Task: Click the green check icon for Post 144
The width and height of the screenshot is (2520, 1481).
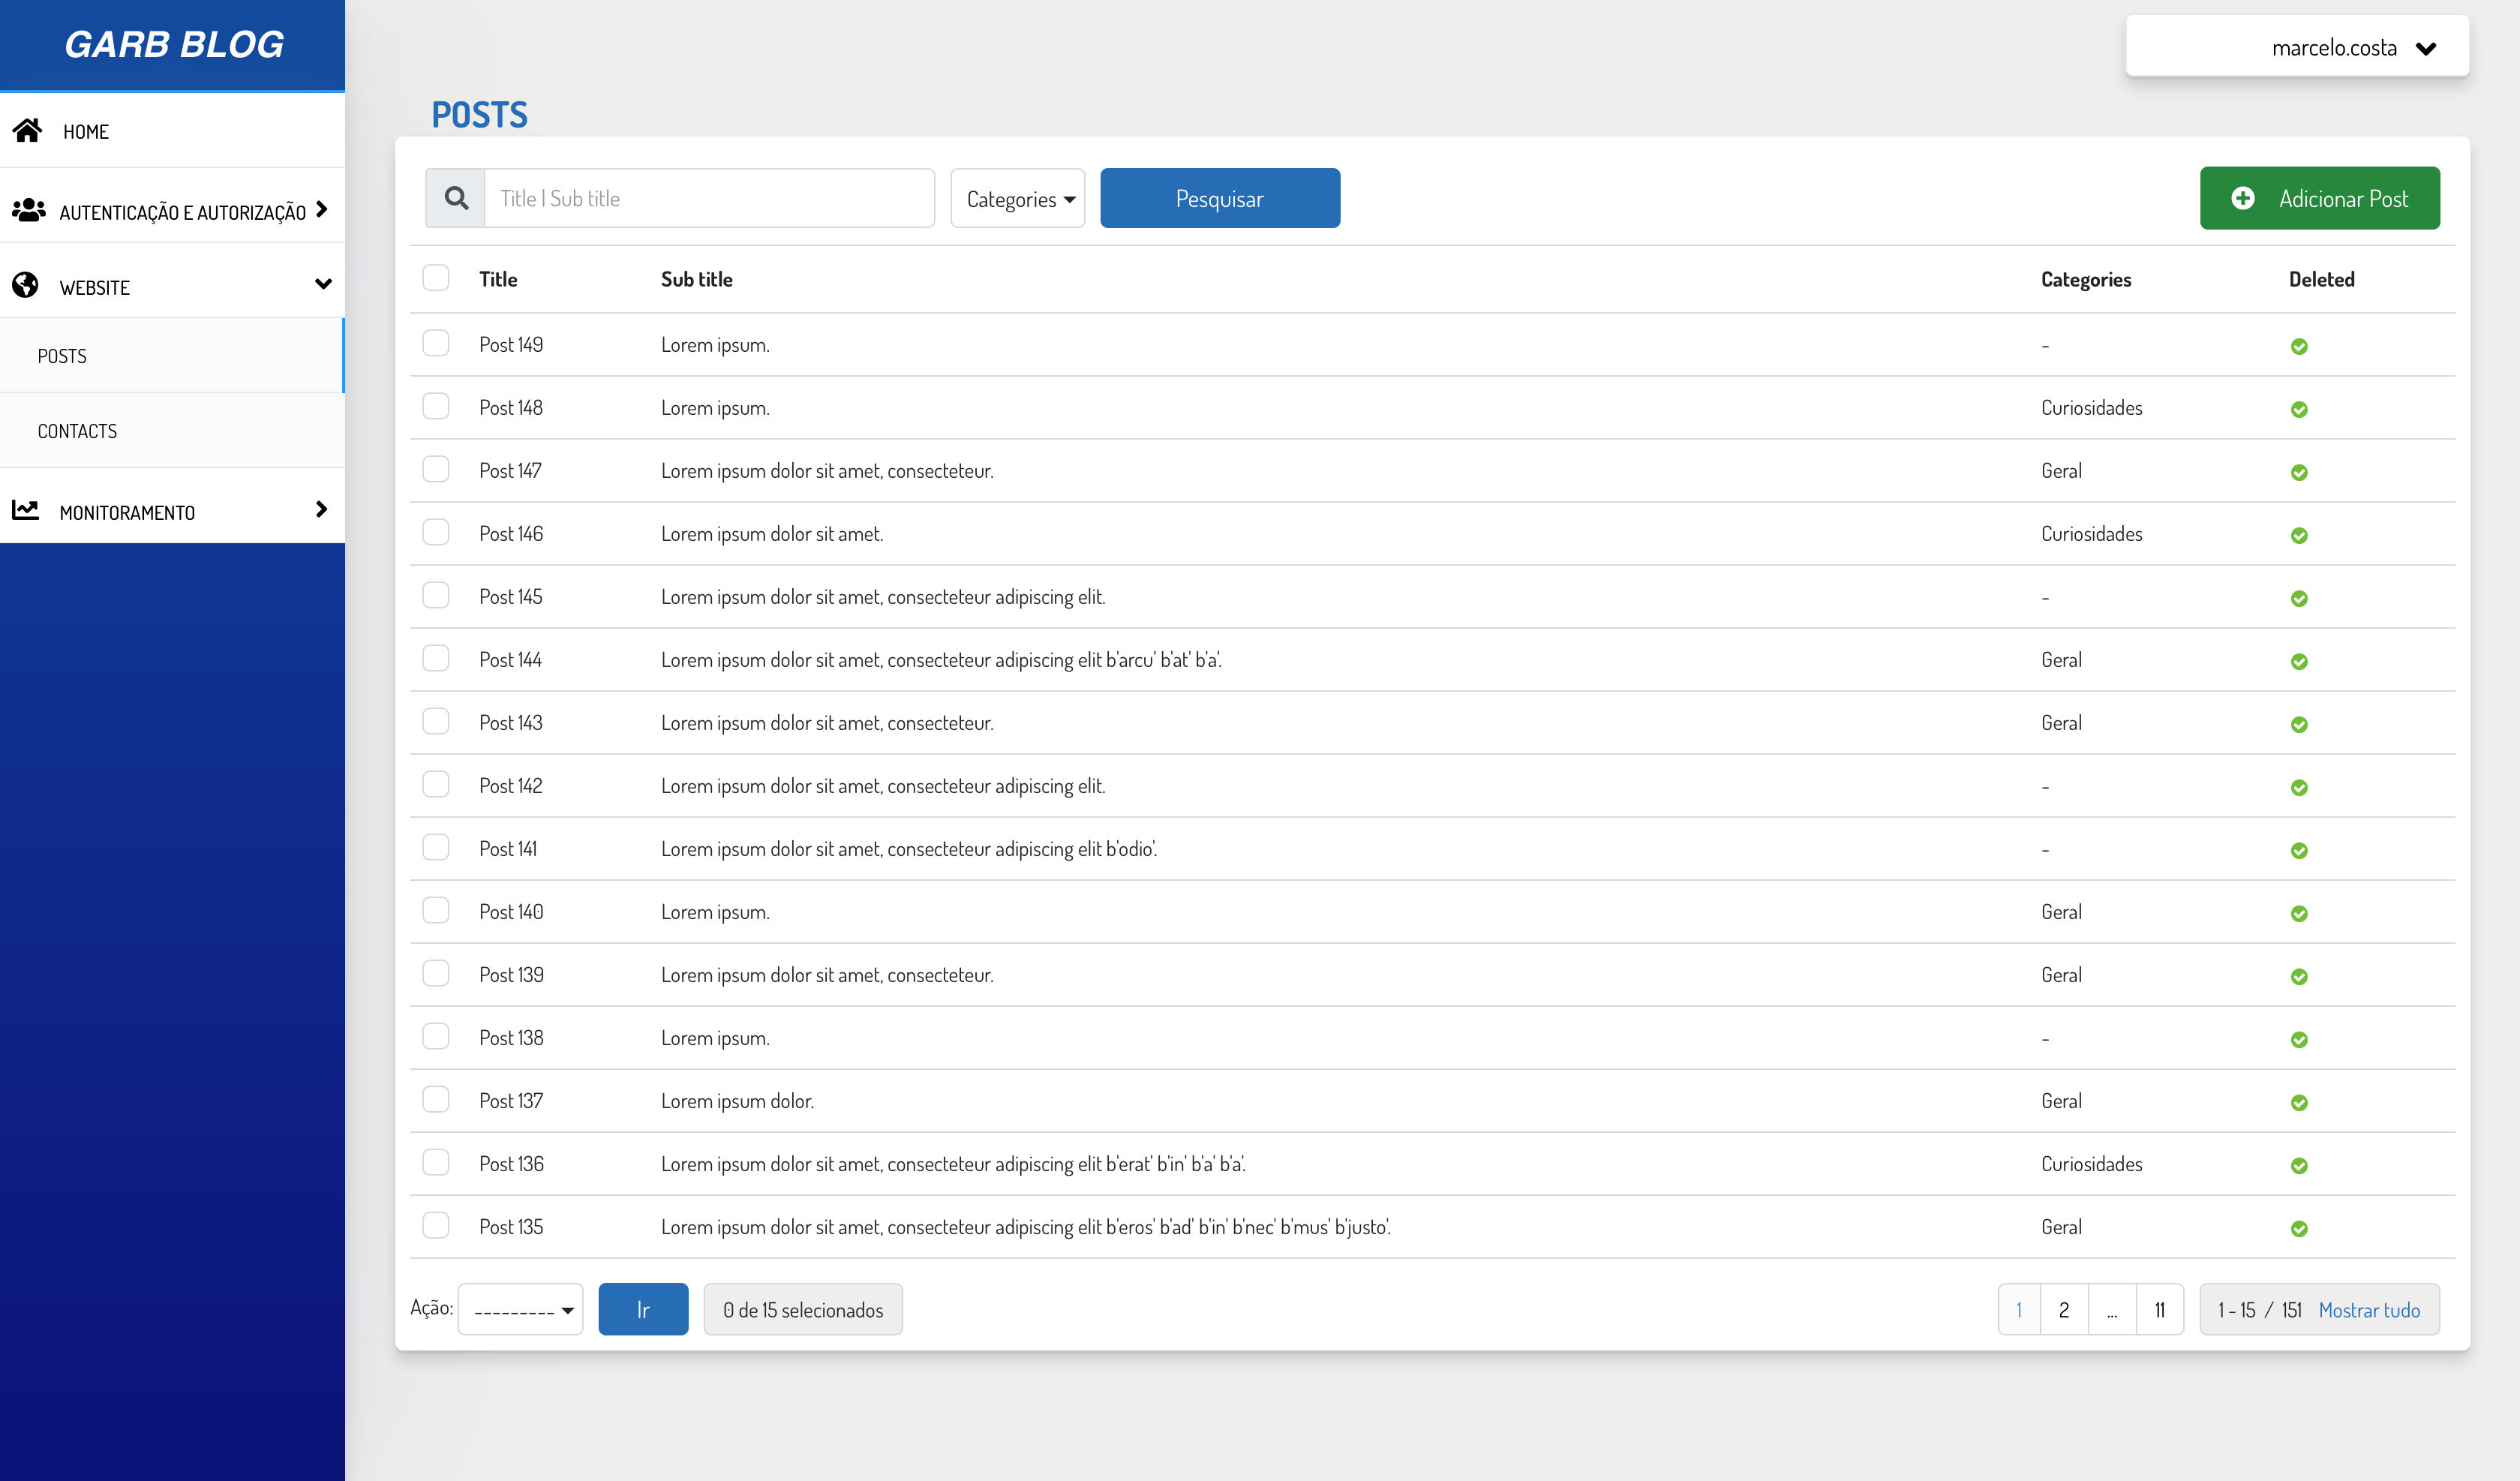Action: click(x=2299, y=661)
